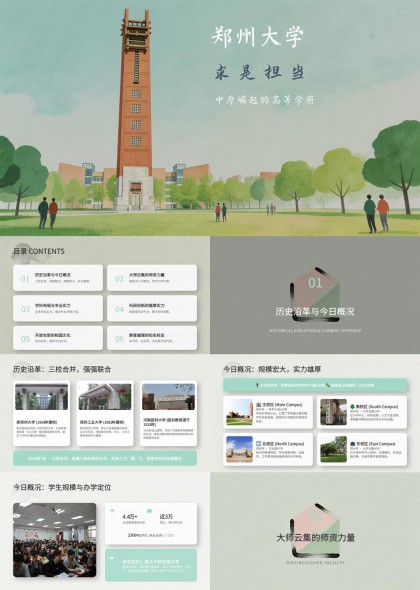Click the North Campus icon
Image resolution: width=420 pixels, height=590 pixels.
tap(259, 444)
